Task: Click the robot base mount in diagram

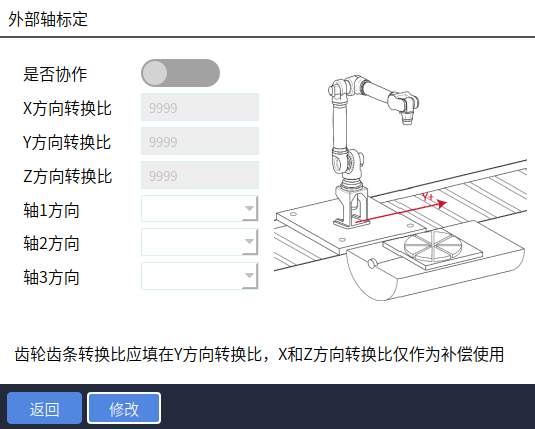Action: [x=351, y=206]
